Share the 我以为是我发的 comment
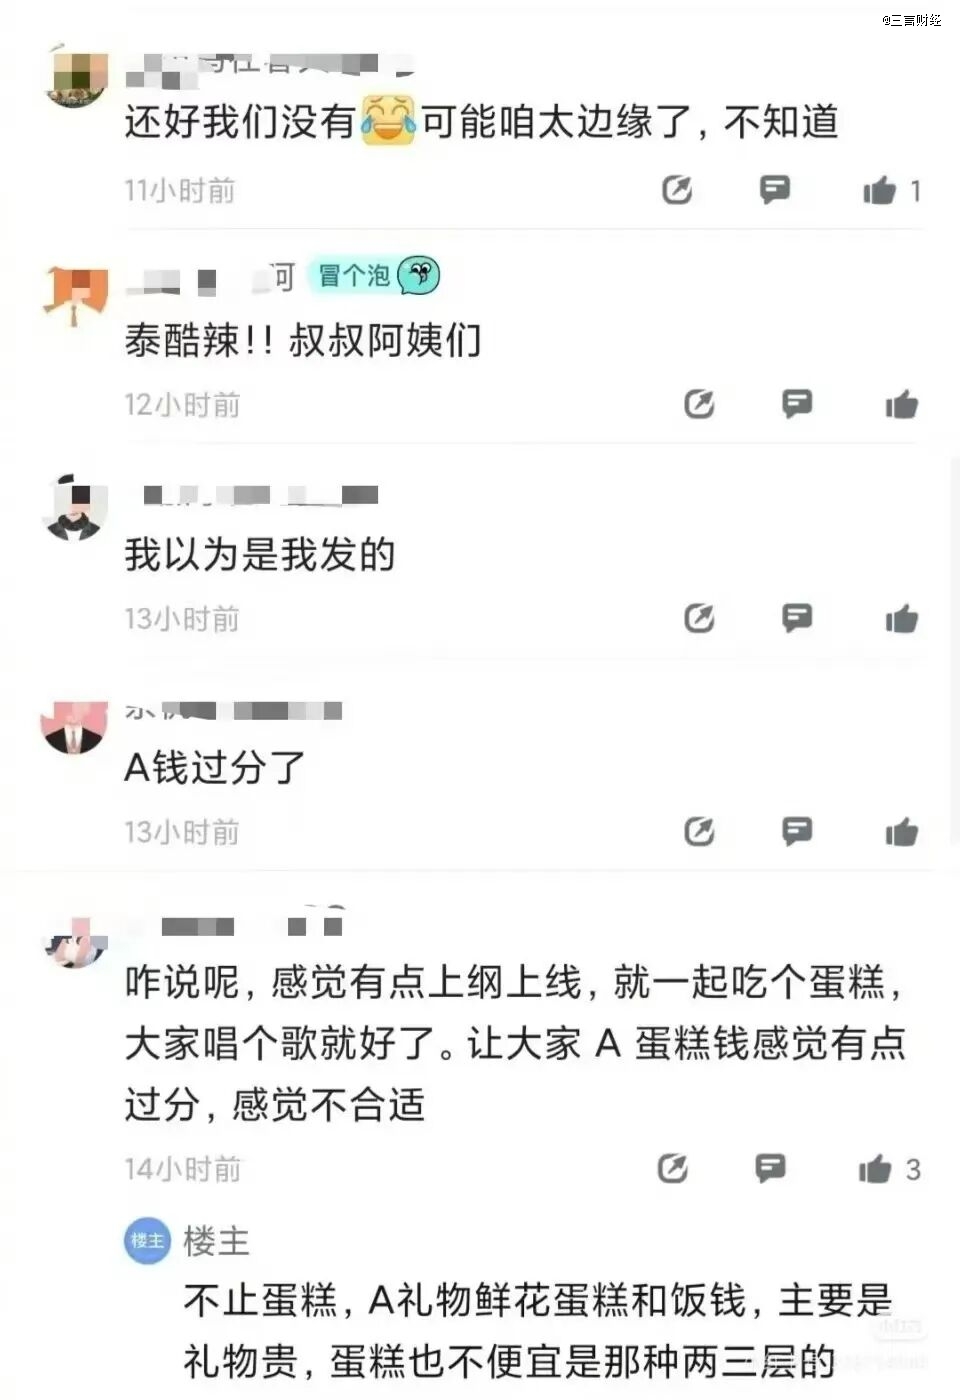The height and width of the screenshot is (1400, 960). (x=699, y=618)
